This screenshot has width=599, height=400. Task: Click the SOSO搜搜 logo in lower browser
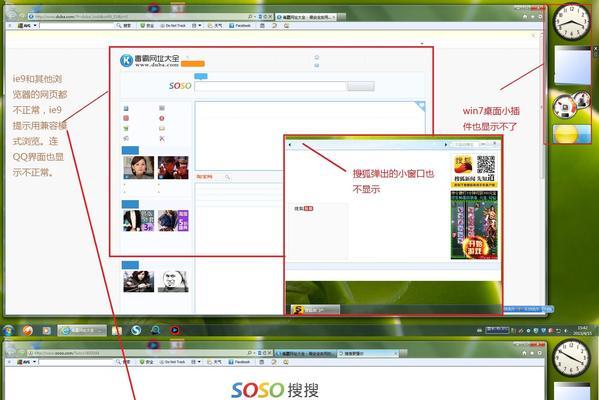275,390
